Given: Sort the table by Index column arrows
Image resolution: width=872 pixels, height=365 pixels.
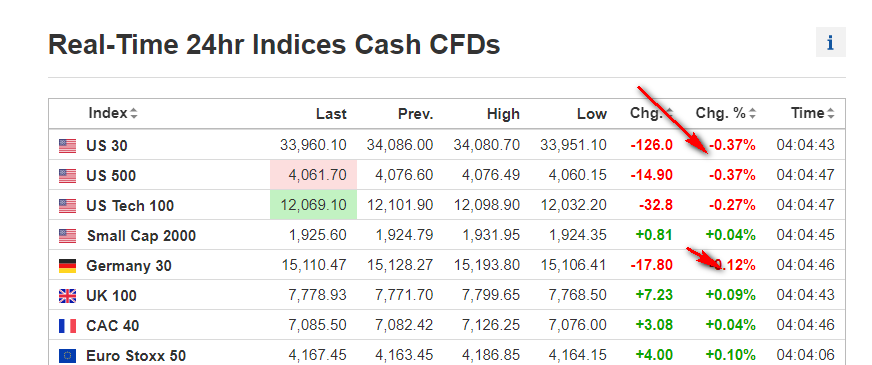Looking at the screenshot, I should tap(133, 114).
